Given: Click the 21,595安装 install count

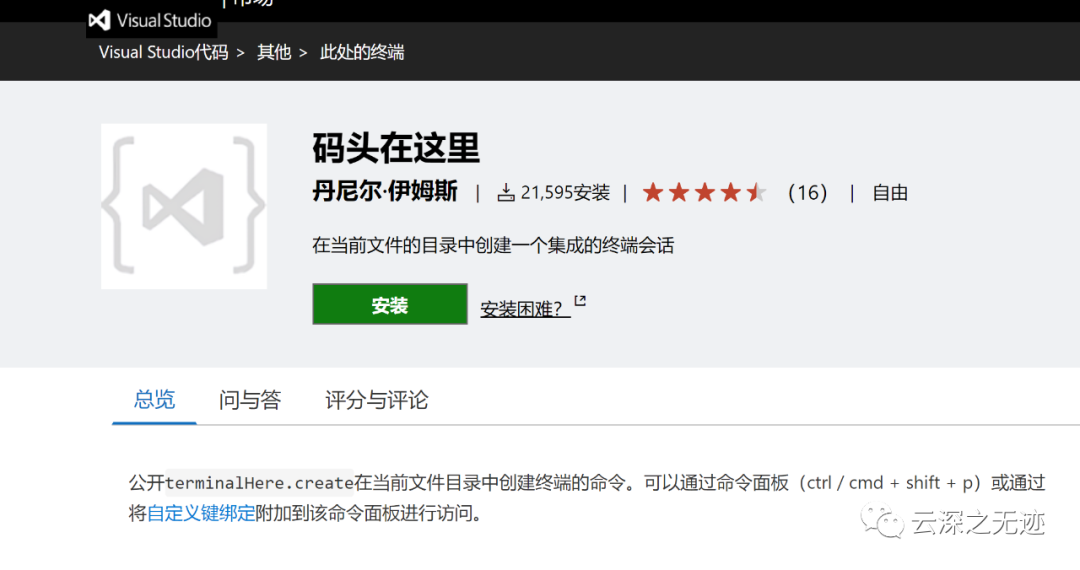Looking at the screenshot, I should (x=565, y=193).
